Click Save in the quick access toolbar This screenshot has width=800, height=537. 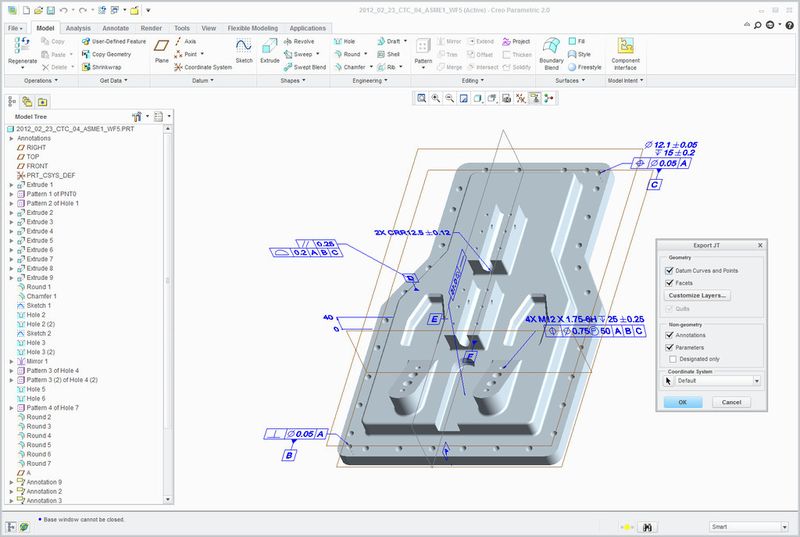(x=51, y=10)
